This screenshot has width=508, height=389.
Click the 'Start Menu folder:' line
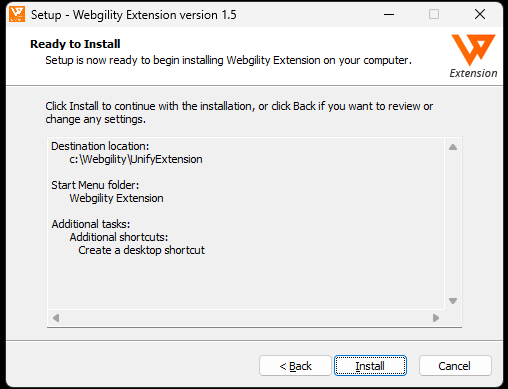pos(95,185)
